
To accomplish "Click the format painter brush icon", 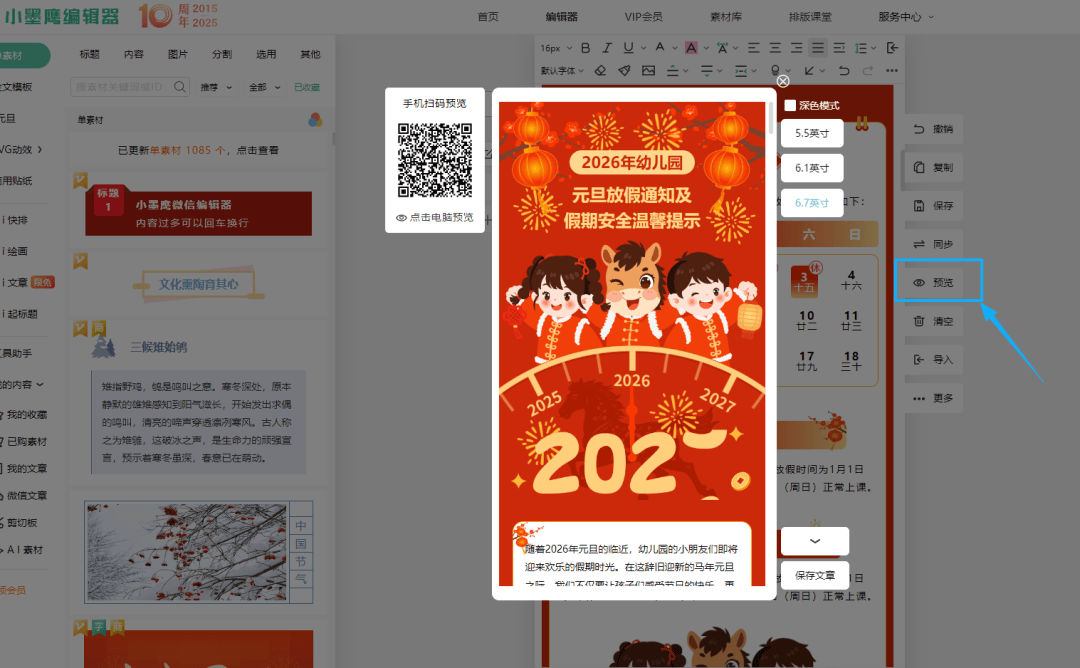I will 624,71.
